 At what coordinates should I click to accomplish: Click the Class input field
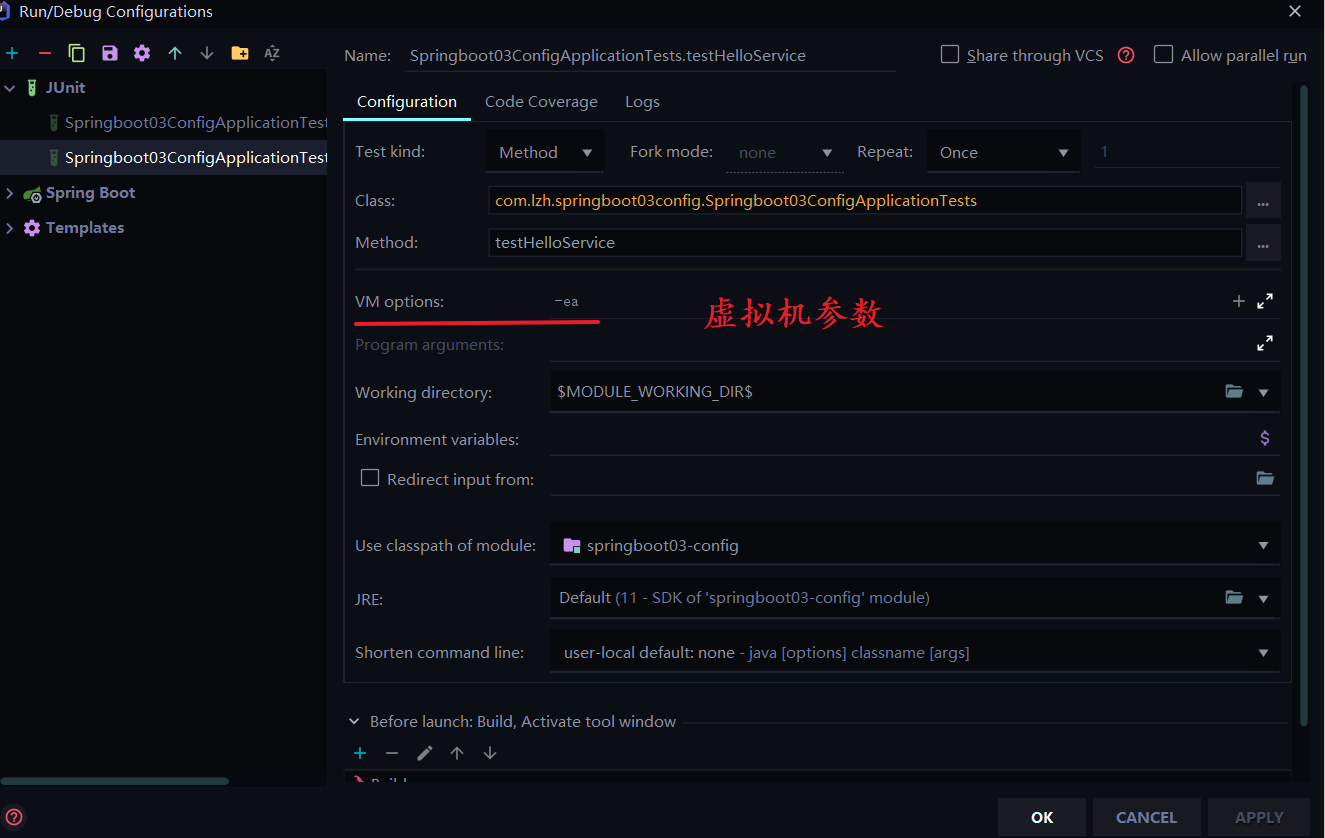coord(865,201)
